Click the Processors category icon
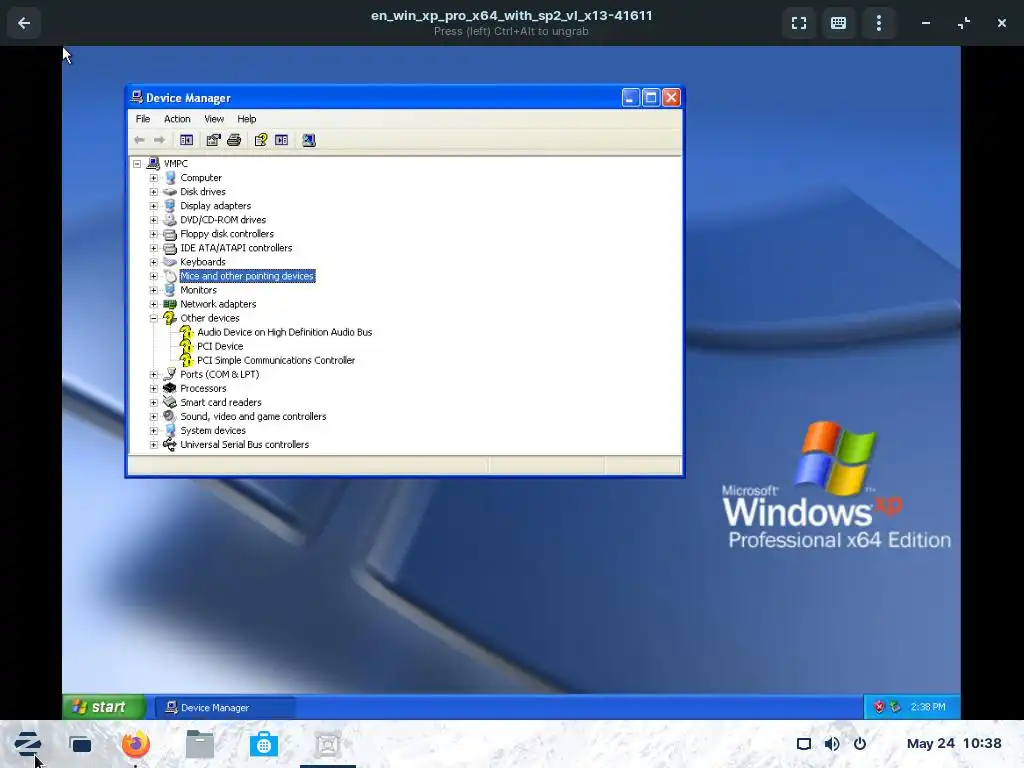Viewport: 1024px width, 768px height. pos(170,389)
